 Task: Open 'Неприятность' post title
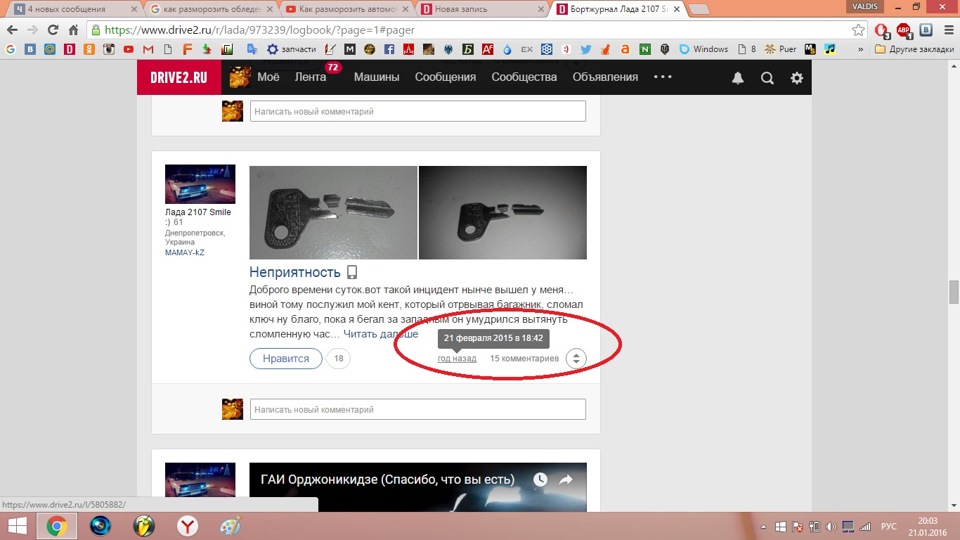[x=294, y=272]
